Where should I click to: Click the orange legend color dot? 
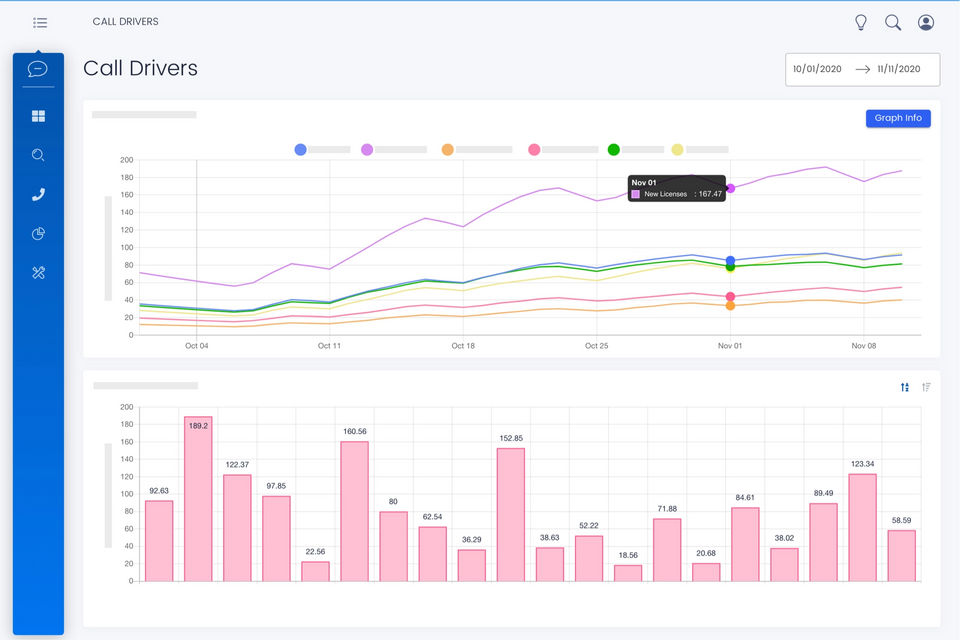(448, 149)
